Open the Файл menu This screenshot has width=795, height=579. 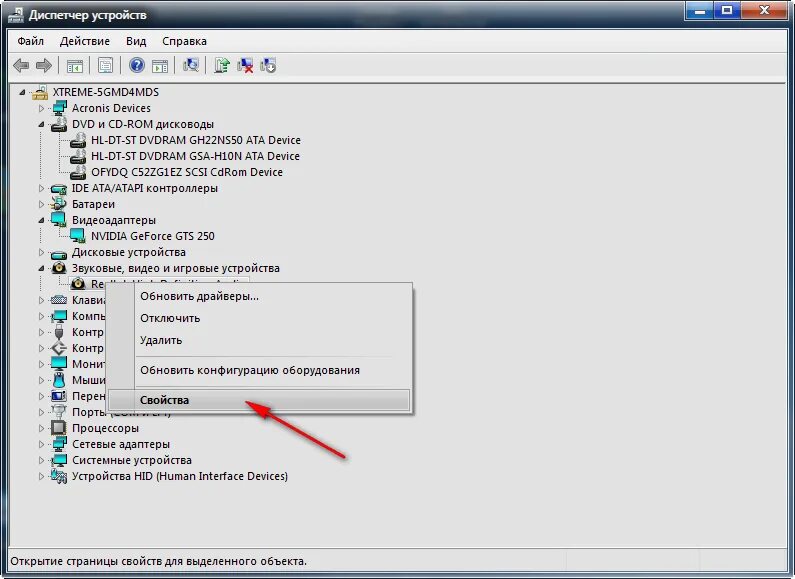(x=30, y=41)
